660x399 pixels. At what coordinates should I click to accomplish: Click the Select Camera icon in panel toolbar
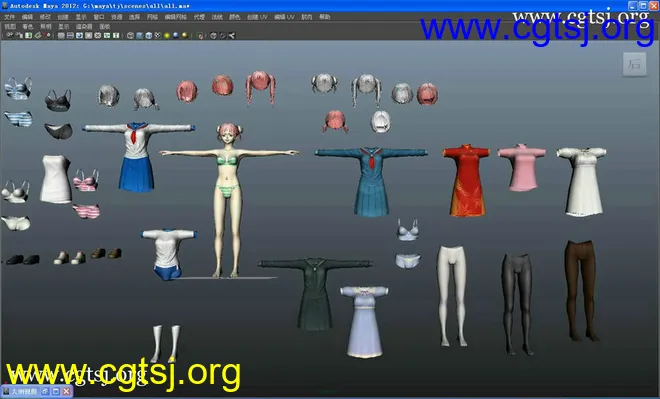click(9, 35)
